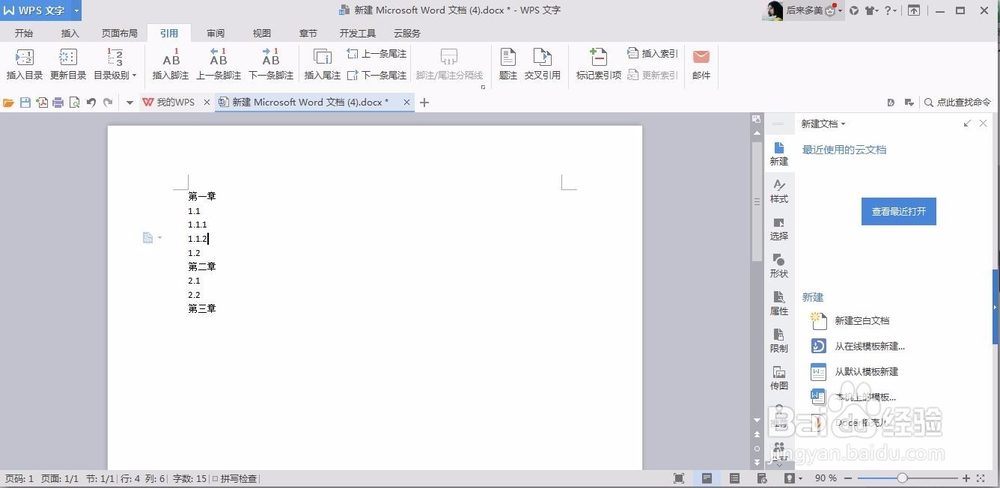The image size is (1000, 488).
Task: Click the 更新目录 button
Action: (68, 64)
